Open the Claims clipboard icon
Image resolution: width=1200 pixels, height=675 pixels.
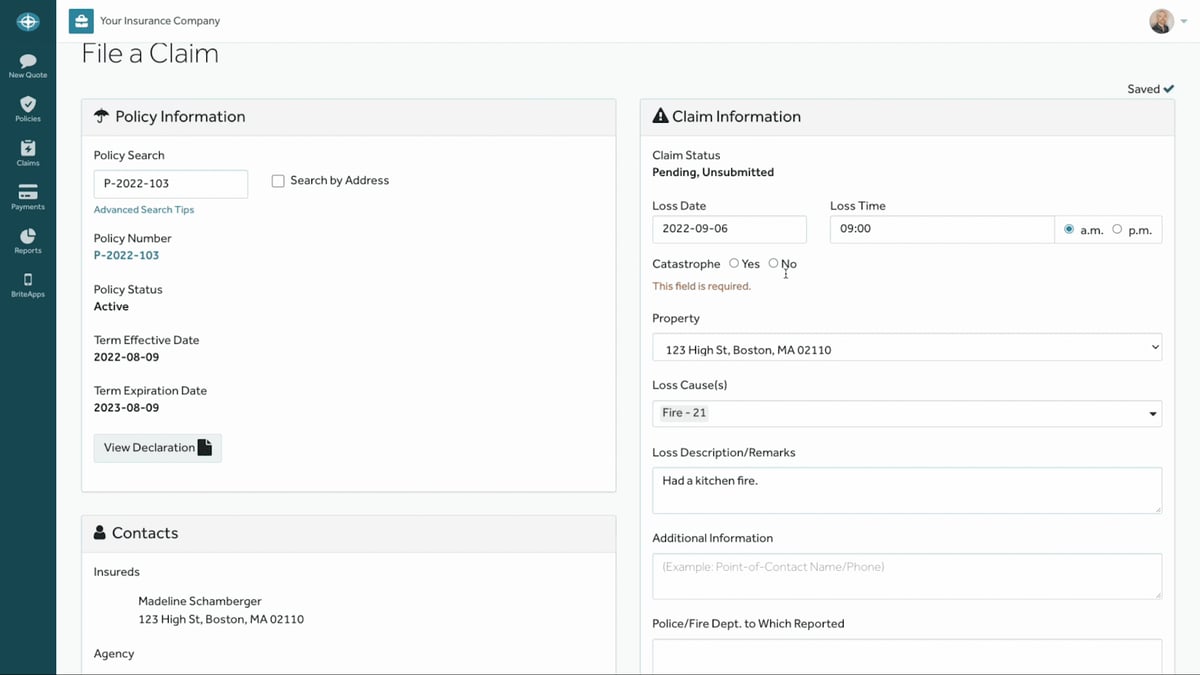tap(27, 148)
